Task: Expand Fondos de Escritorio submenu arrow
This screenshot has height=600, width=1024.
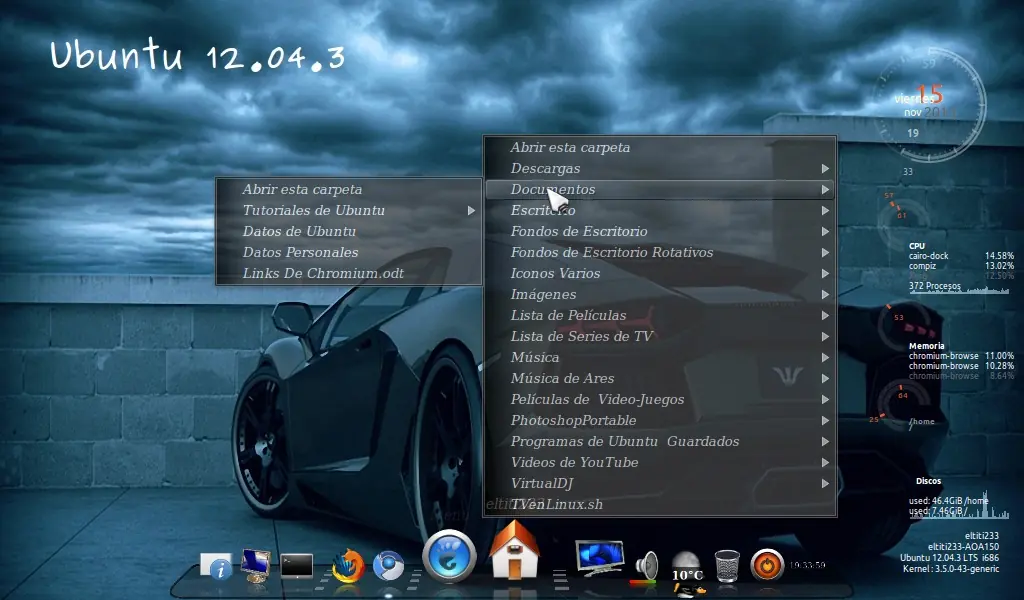Action: click(825, 232)
